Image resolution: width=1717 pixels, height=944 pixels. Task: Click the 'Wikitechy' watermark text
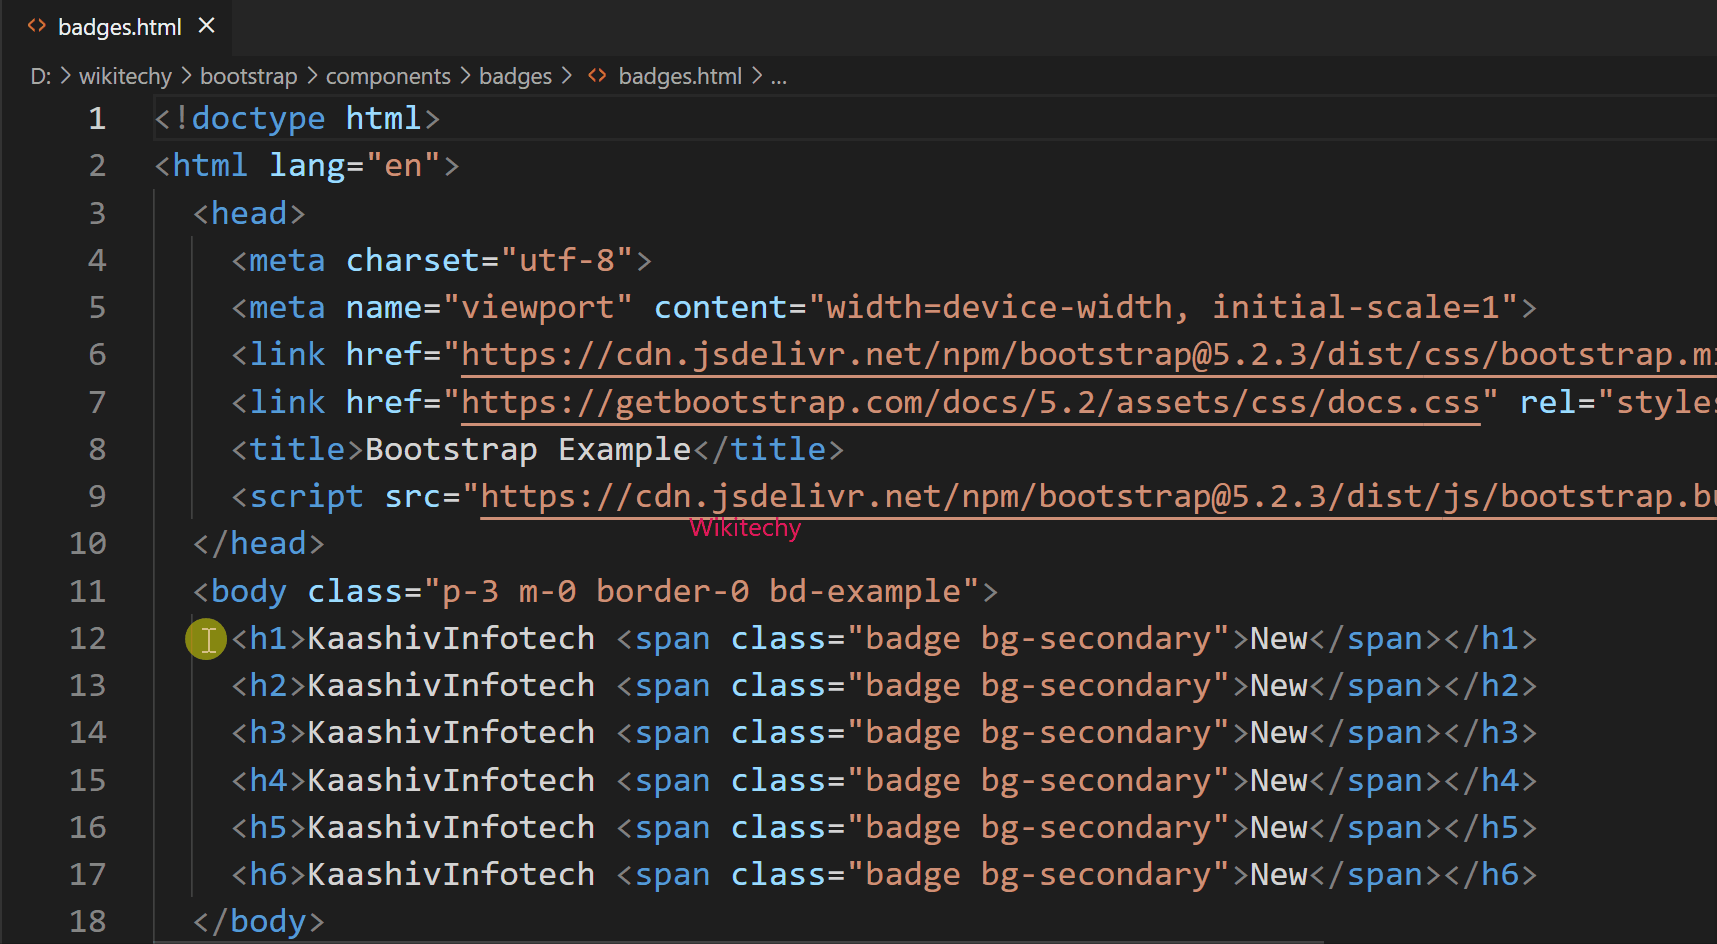744,528
